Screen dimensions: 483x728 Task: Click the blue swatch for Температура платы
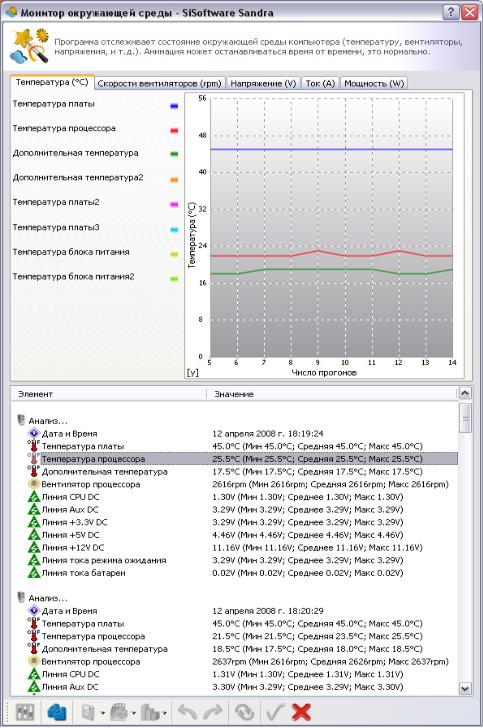point(174,106)
